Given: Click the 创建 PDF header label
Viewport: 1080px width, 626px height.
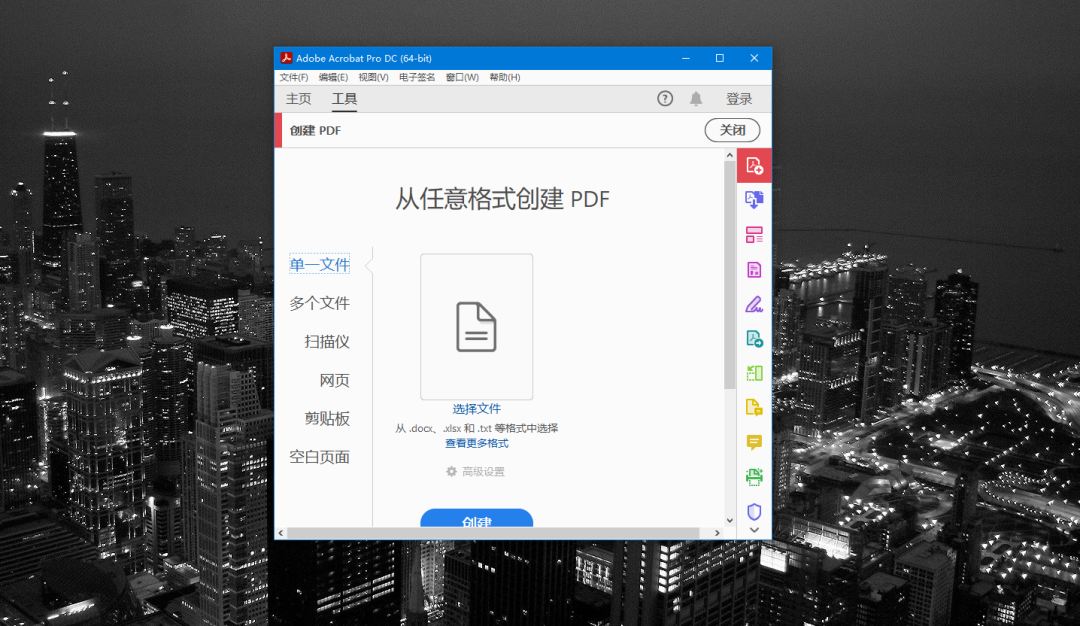Looking at the screenshot, I should click(x=315, y=131).
